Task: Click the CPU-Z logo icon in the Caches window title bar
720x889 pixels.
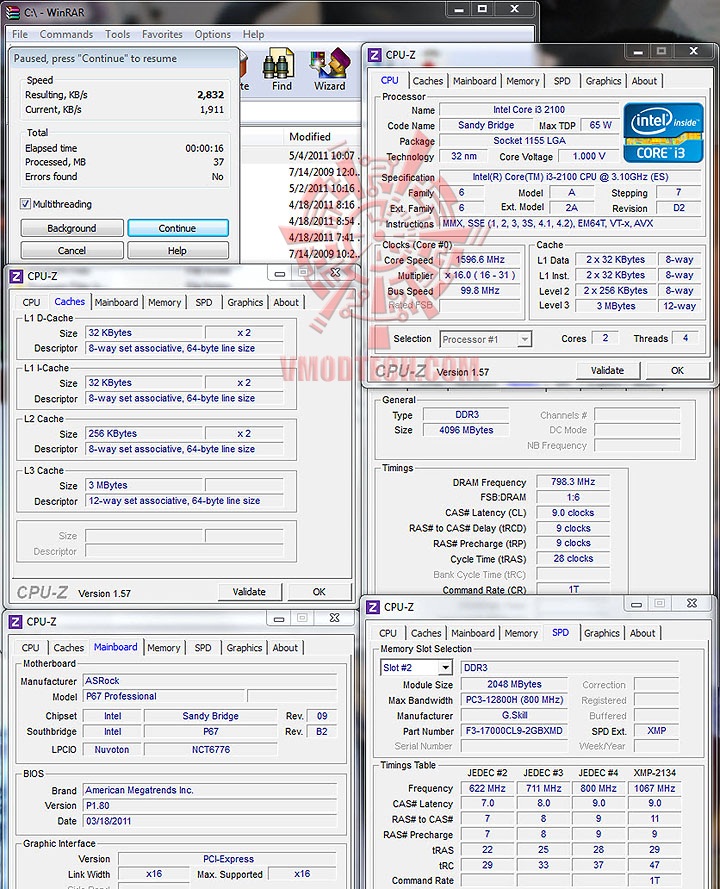Action: (16, 276)
